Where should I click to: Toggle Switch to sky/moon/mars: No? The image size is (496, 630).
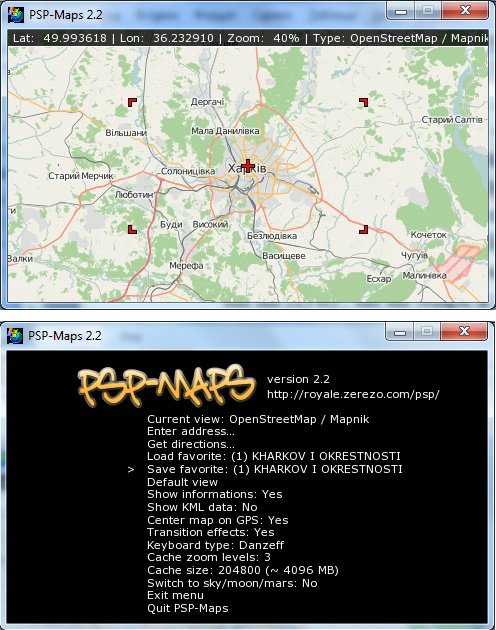tap(232, 583)
